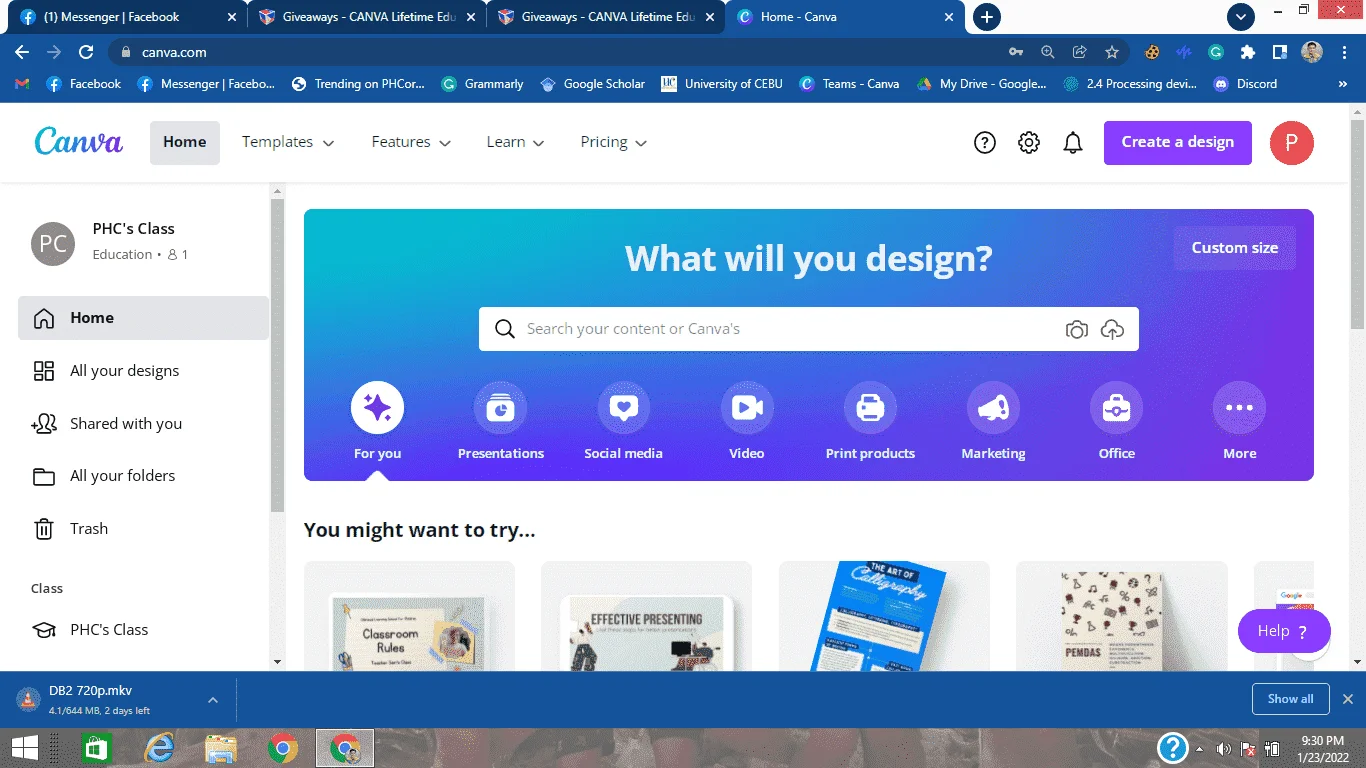Image resolution: width=1366 pixels, height=768 pixels.
Task: Open the red P profile avatar
Action: pyautogui.click(x=1292, y=143)
